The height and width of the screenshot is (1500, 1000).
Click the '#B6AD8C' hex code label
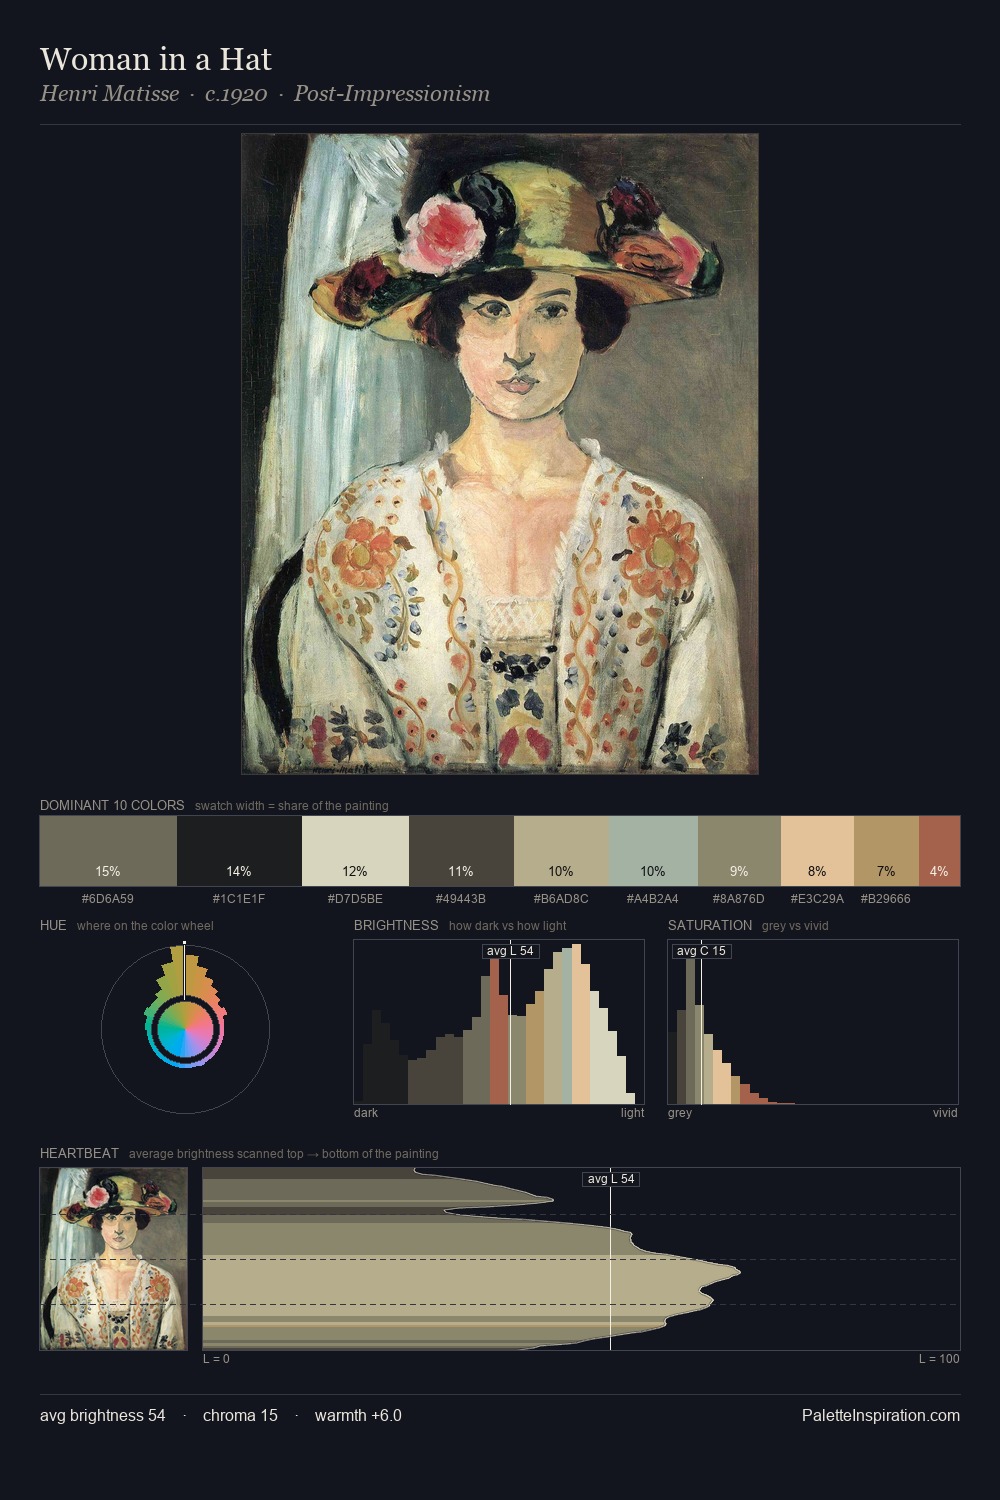pos(561,899)
